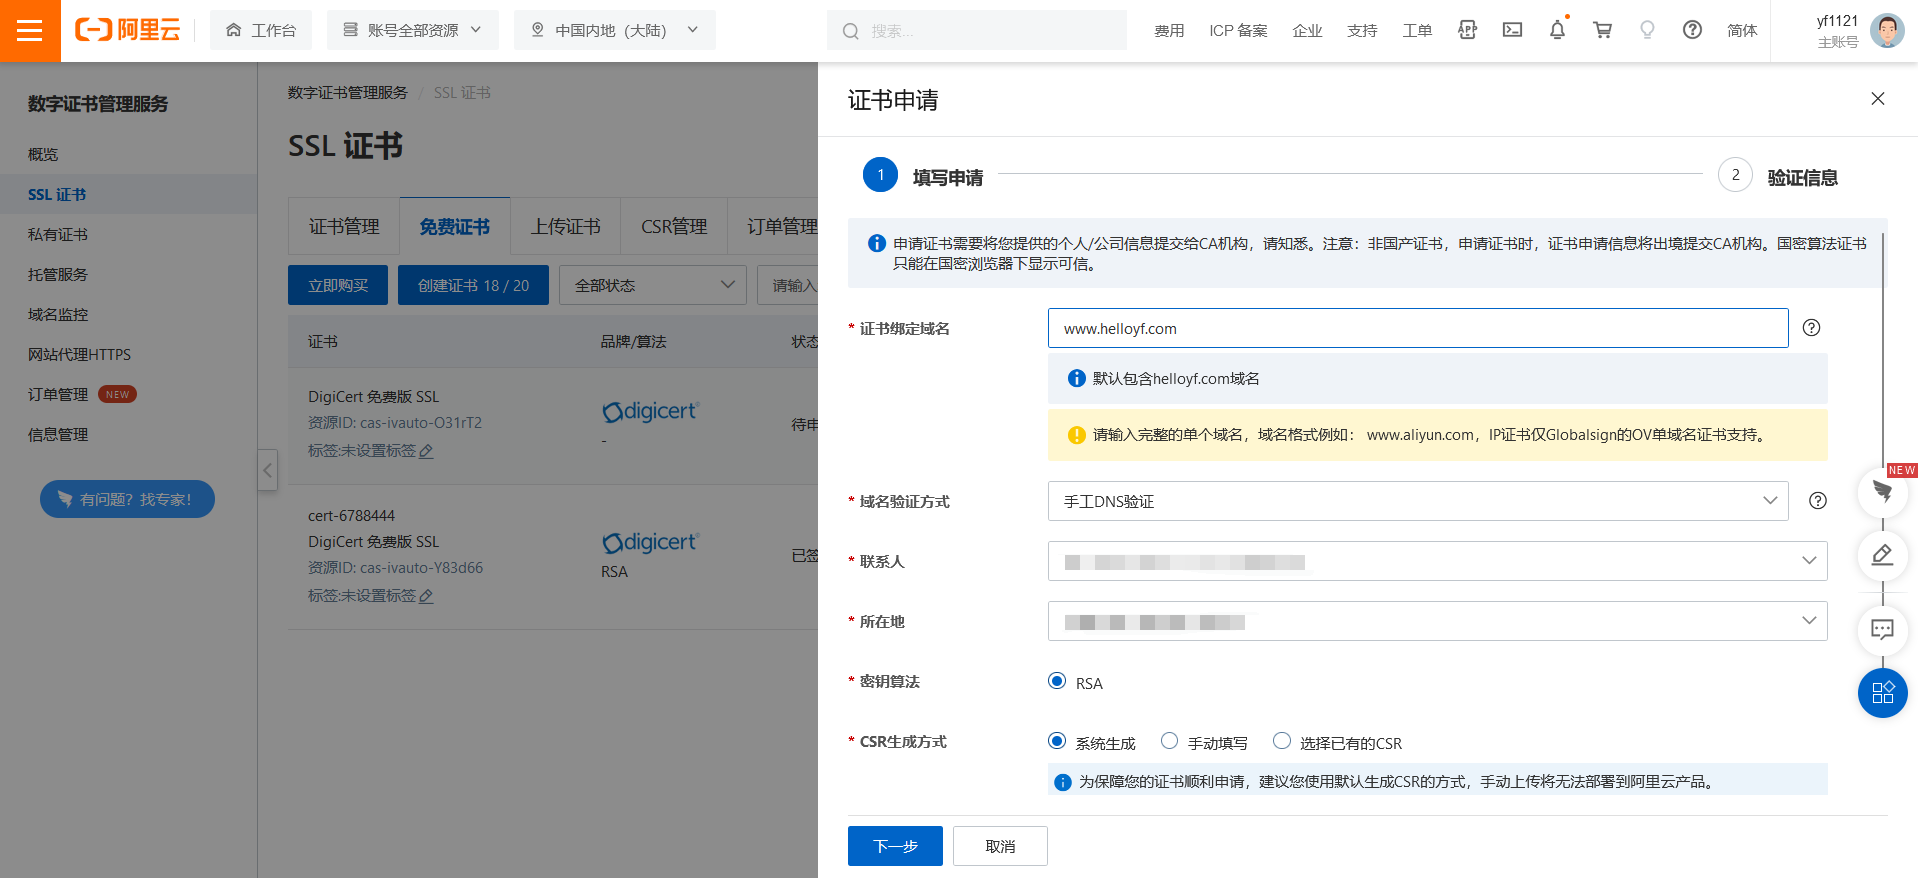Click 创建证书 18/20 button
This screenshot has height=878, width=1918.
pyautogui.click(x=473, y=285)
